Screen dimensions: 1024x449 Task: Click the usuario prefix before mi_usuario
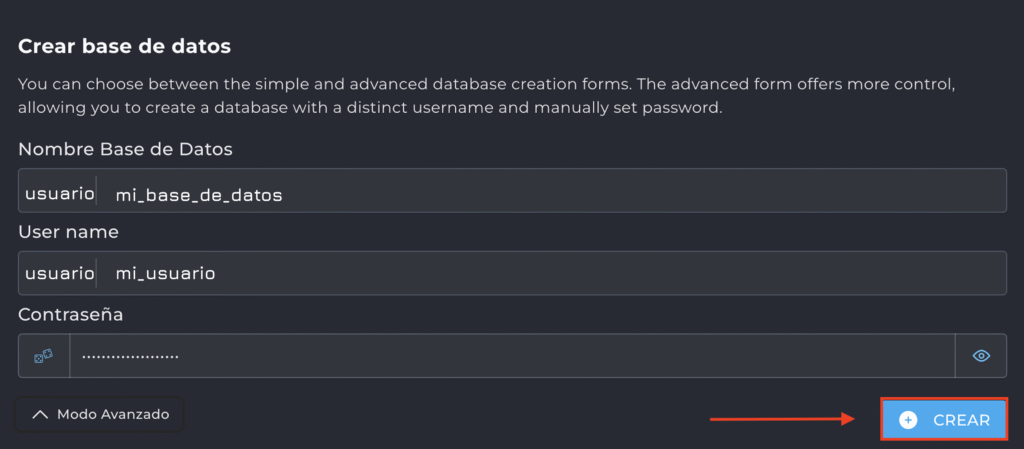coord(59,272)
